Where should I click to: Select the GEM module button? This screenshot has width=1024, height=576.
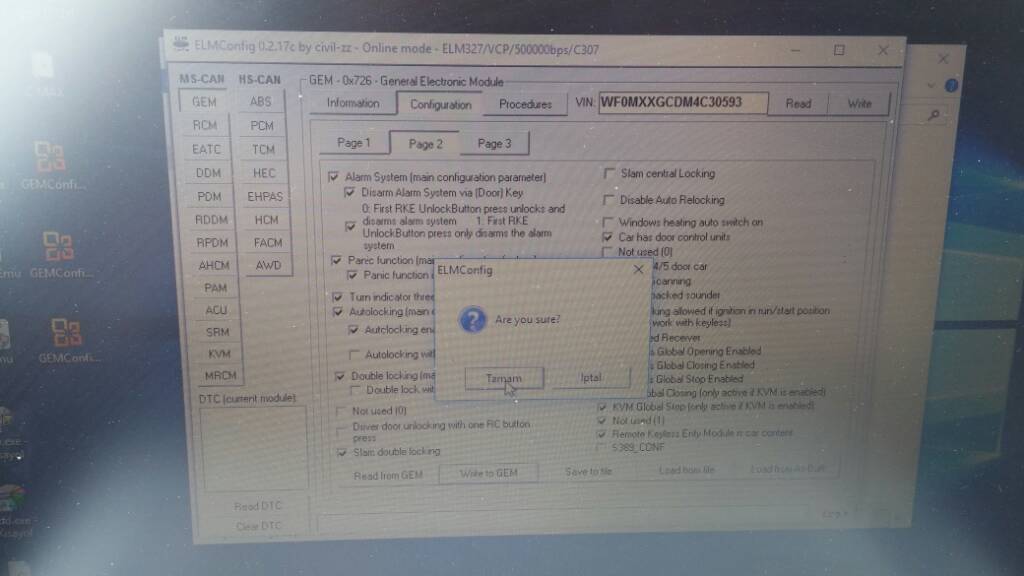coord(204,102)
